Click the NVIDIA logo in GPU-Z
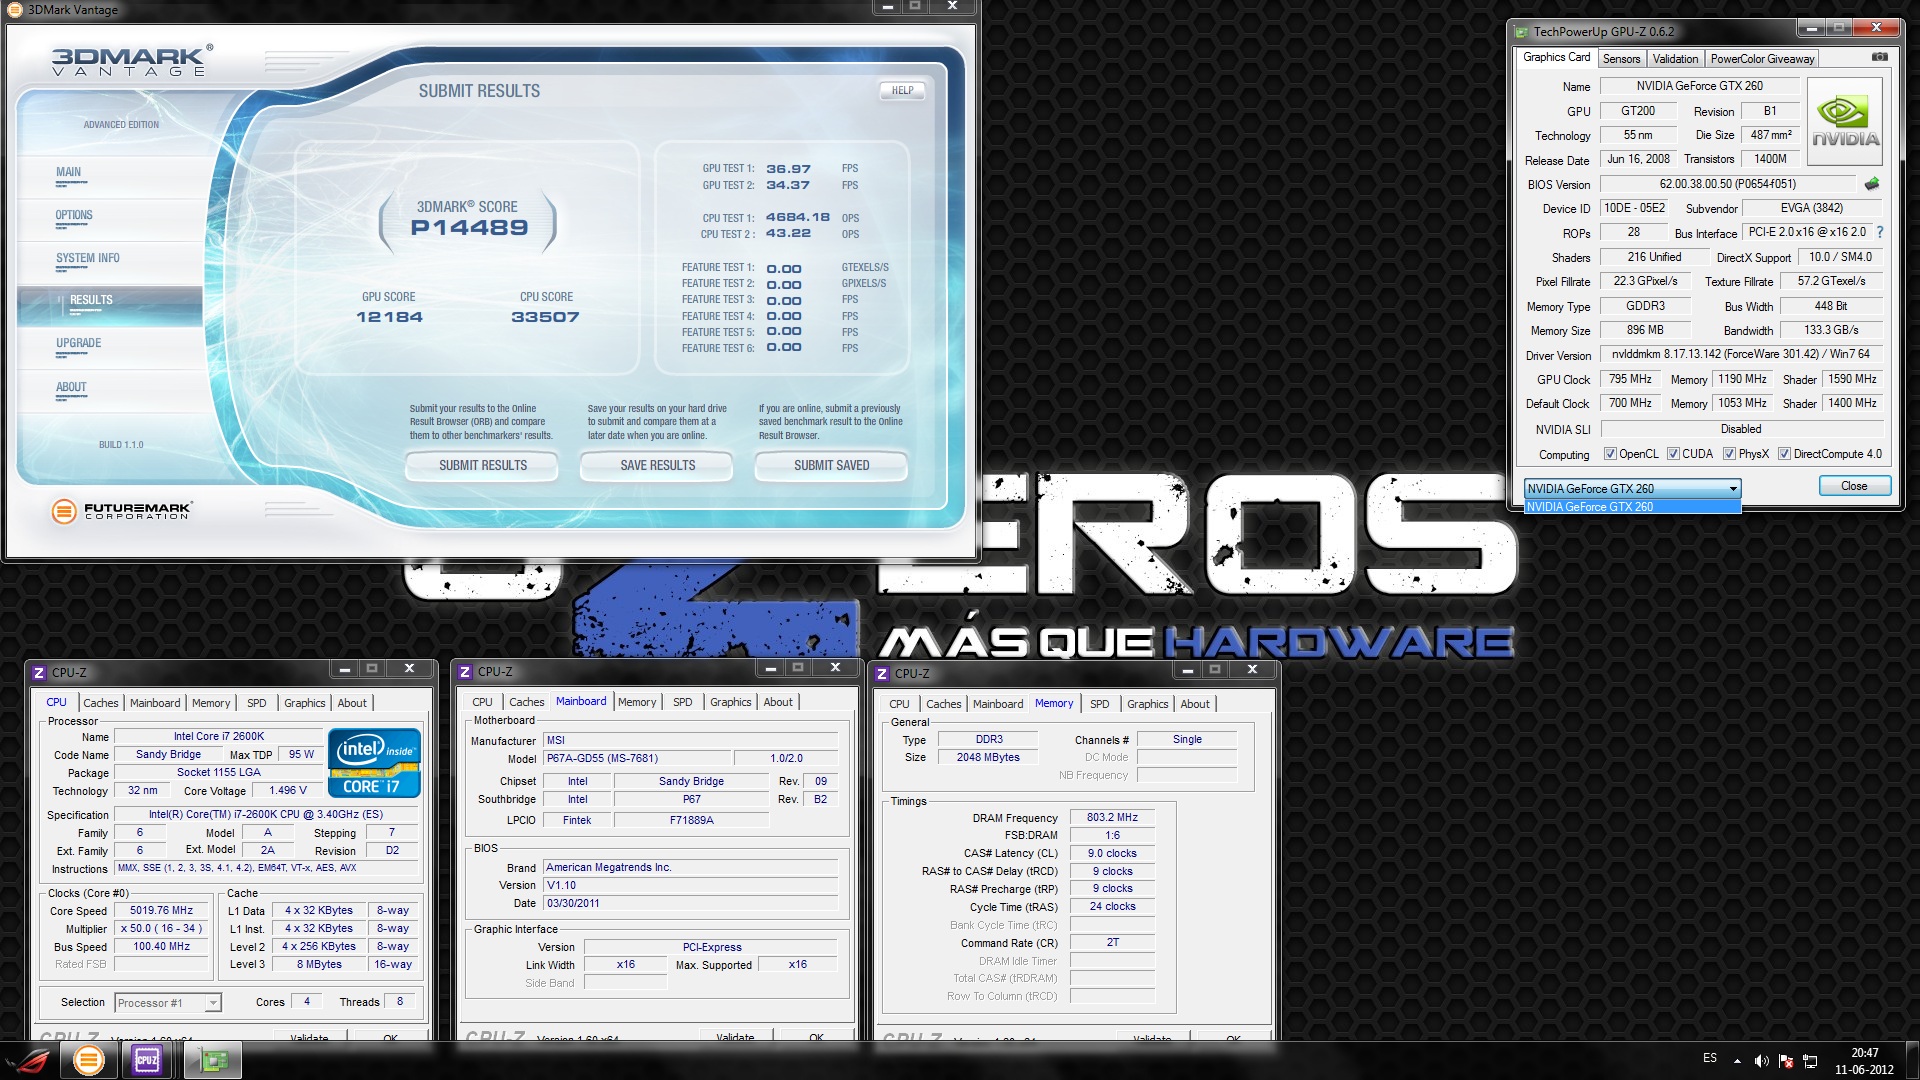This screenshot has height=1080, width=1920. 1845,123
